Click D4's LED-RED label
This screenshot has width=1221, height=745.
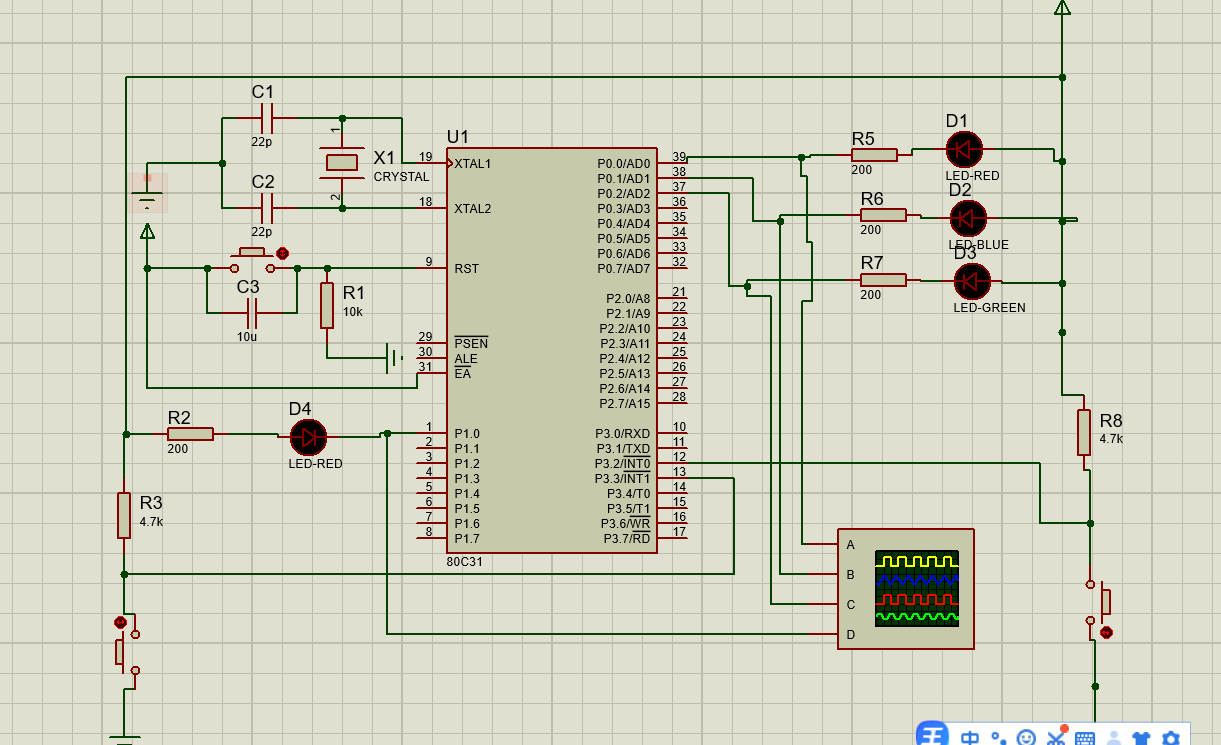(x=315, y=464)
